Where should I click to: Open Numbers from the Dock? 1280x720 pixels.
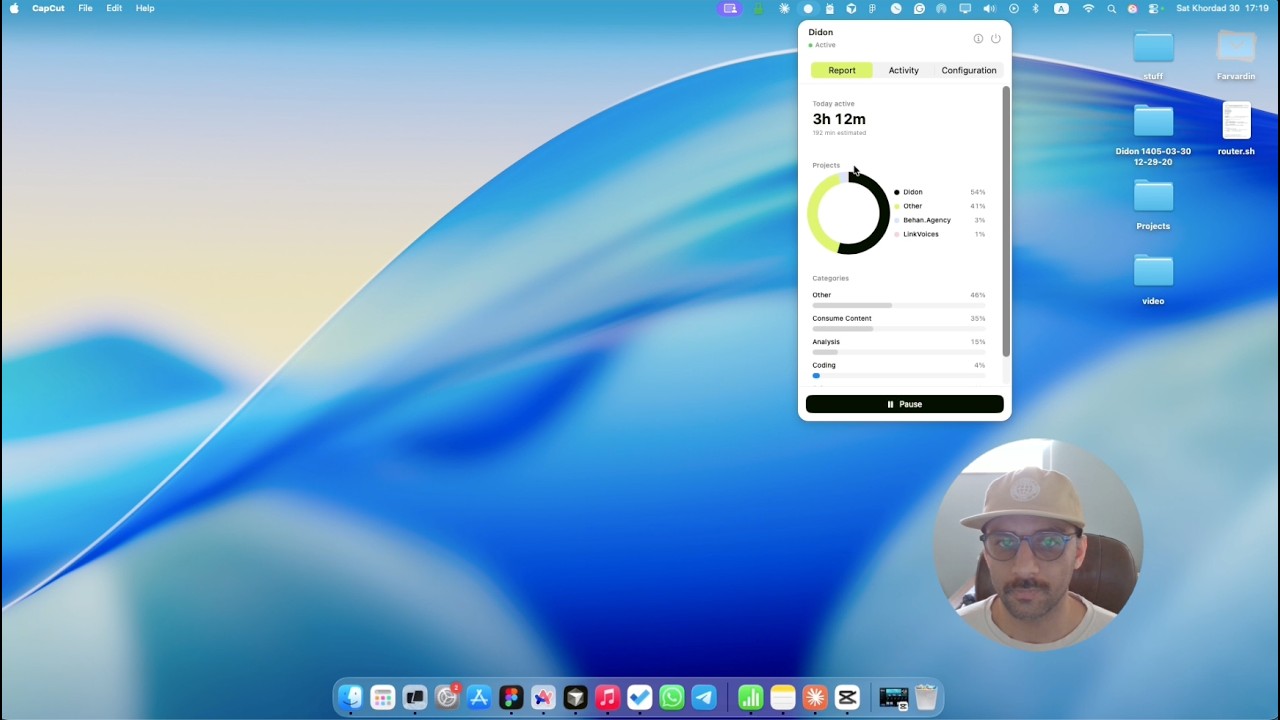pos(750,697)
